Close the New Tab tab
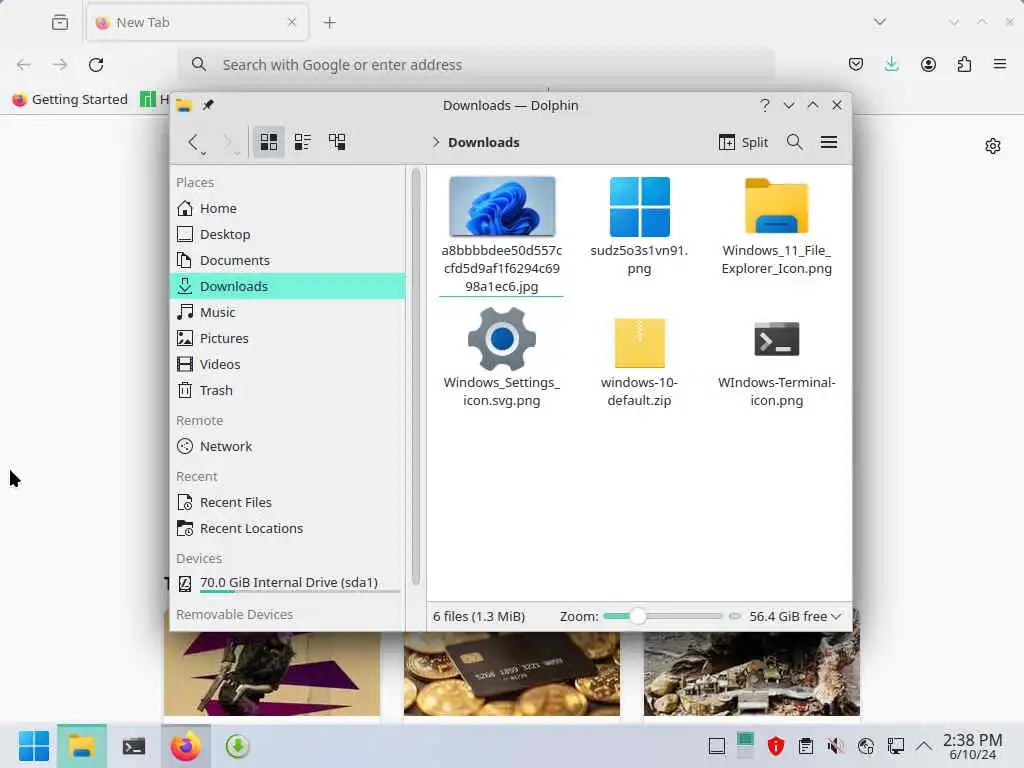 [292, 22]
